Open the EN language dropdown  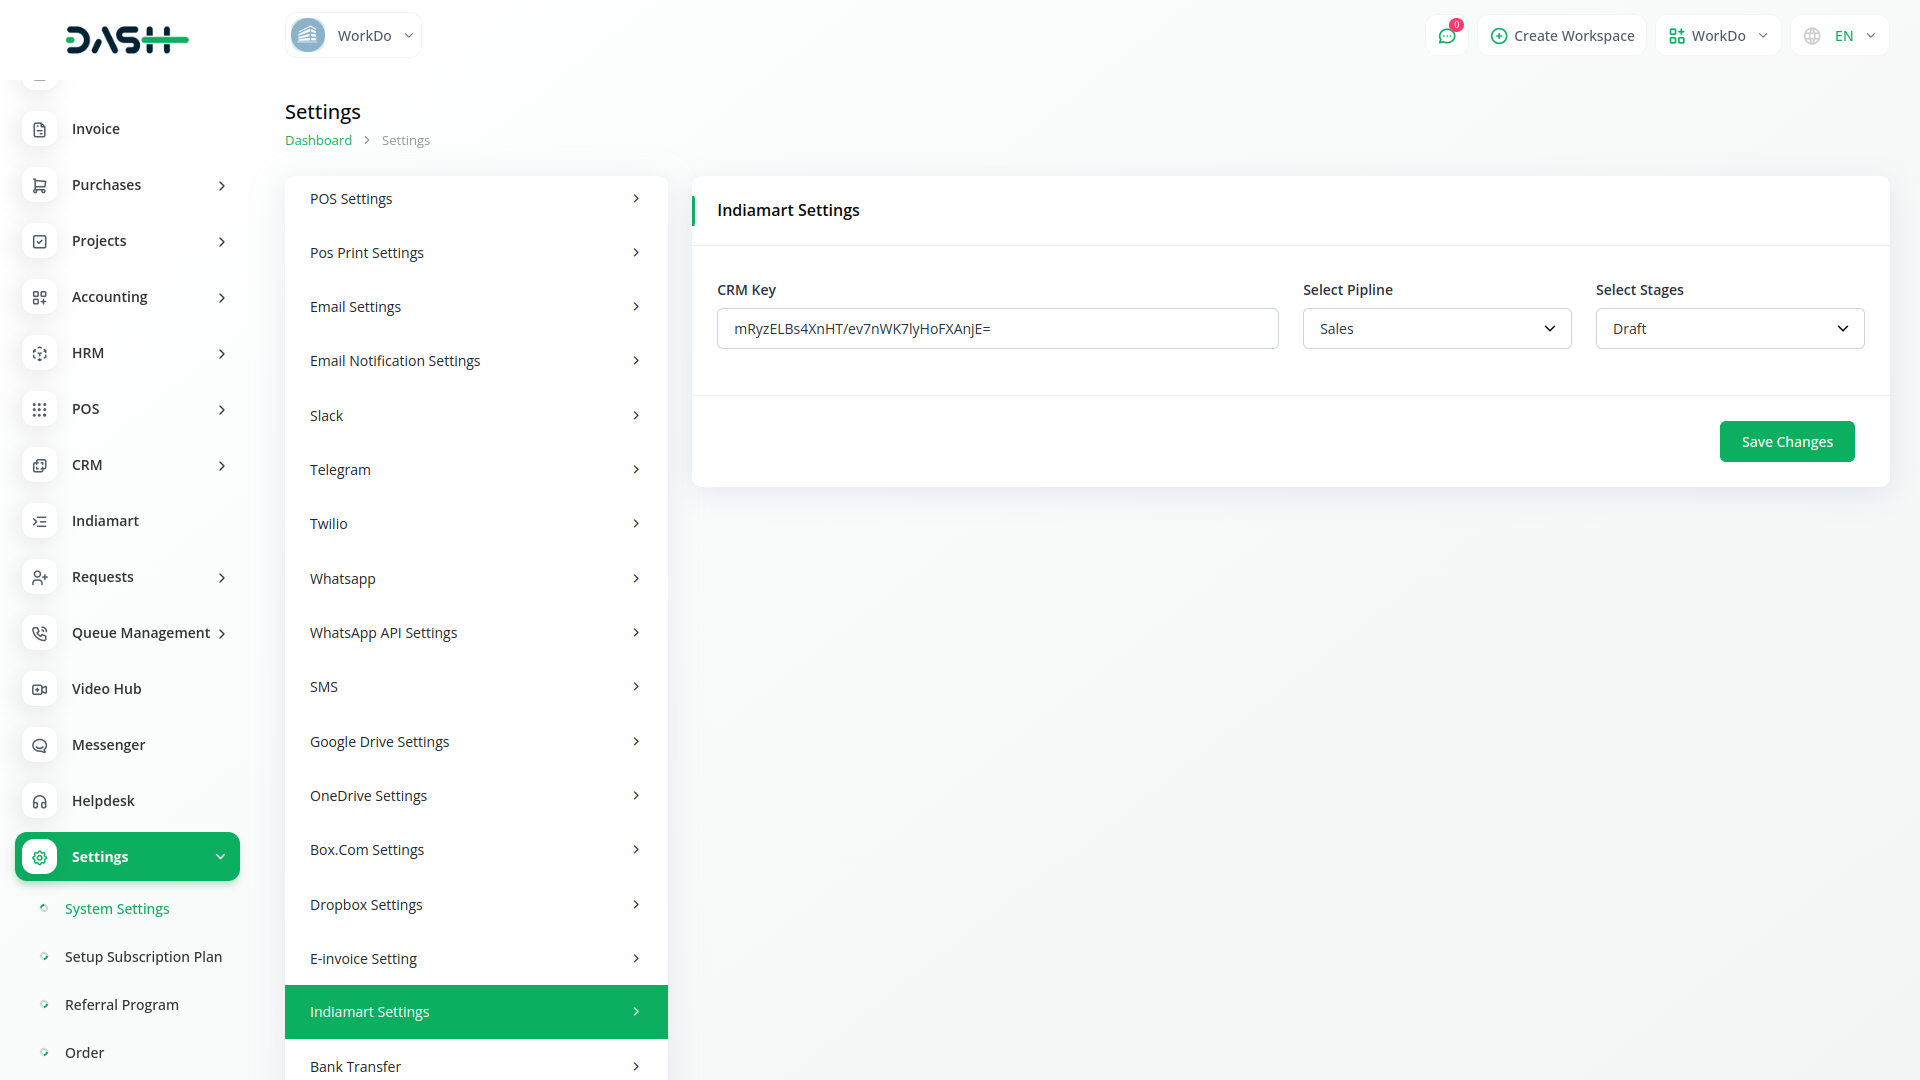(1840, 36)
